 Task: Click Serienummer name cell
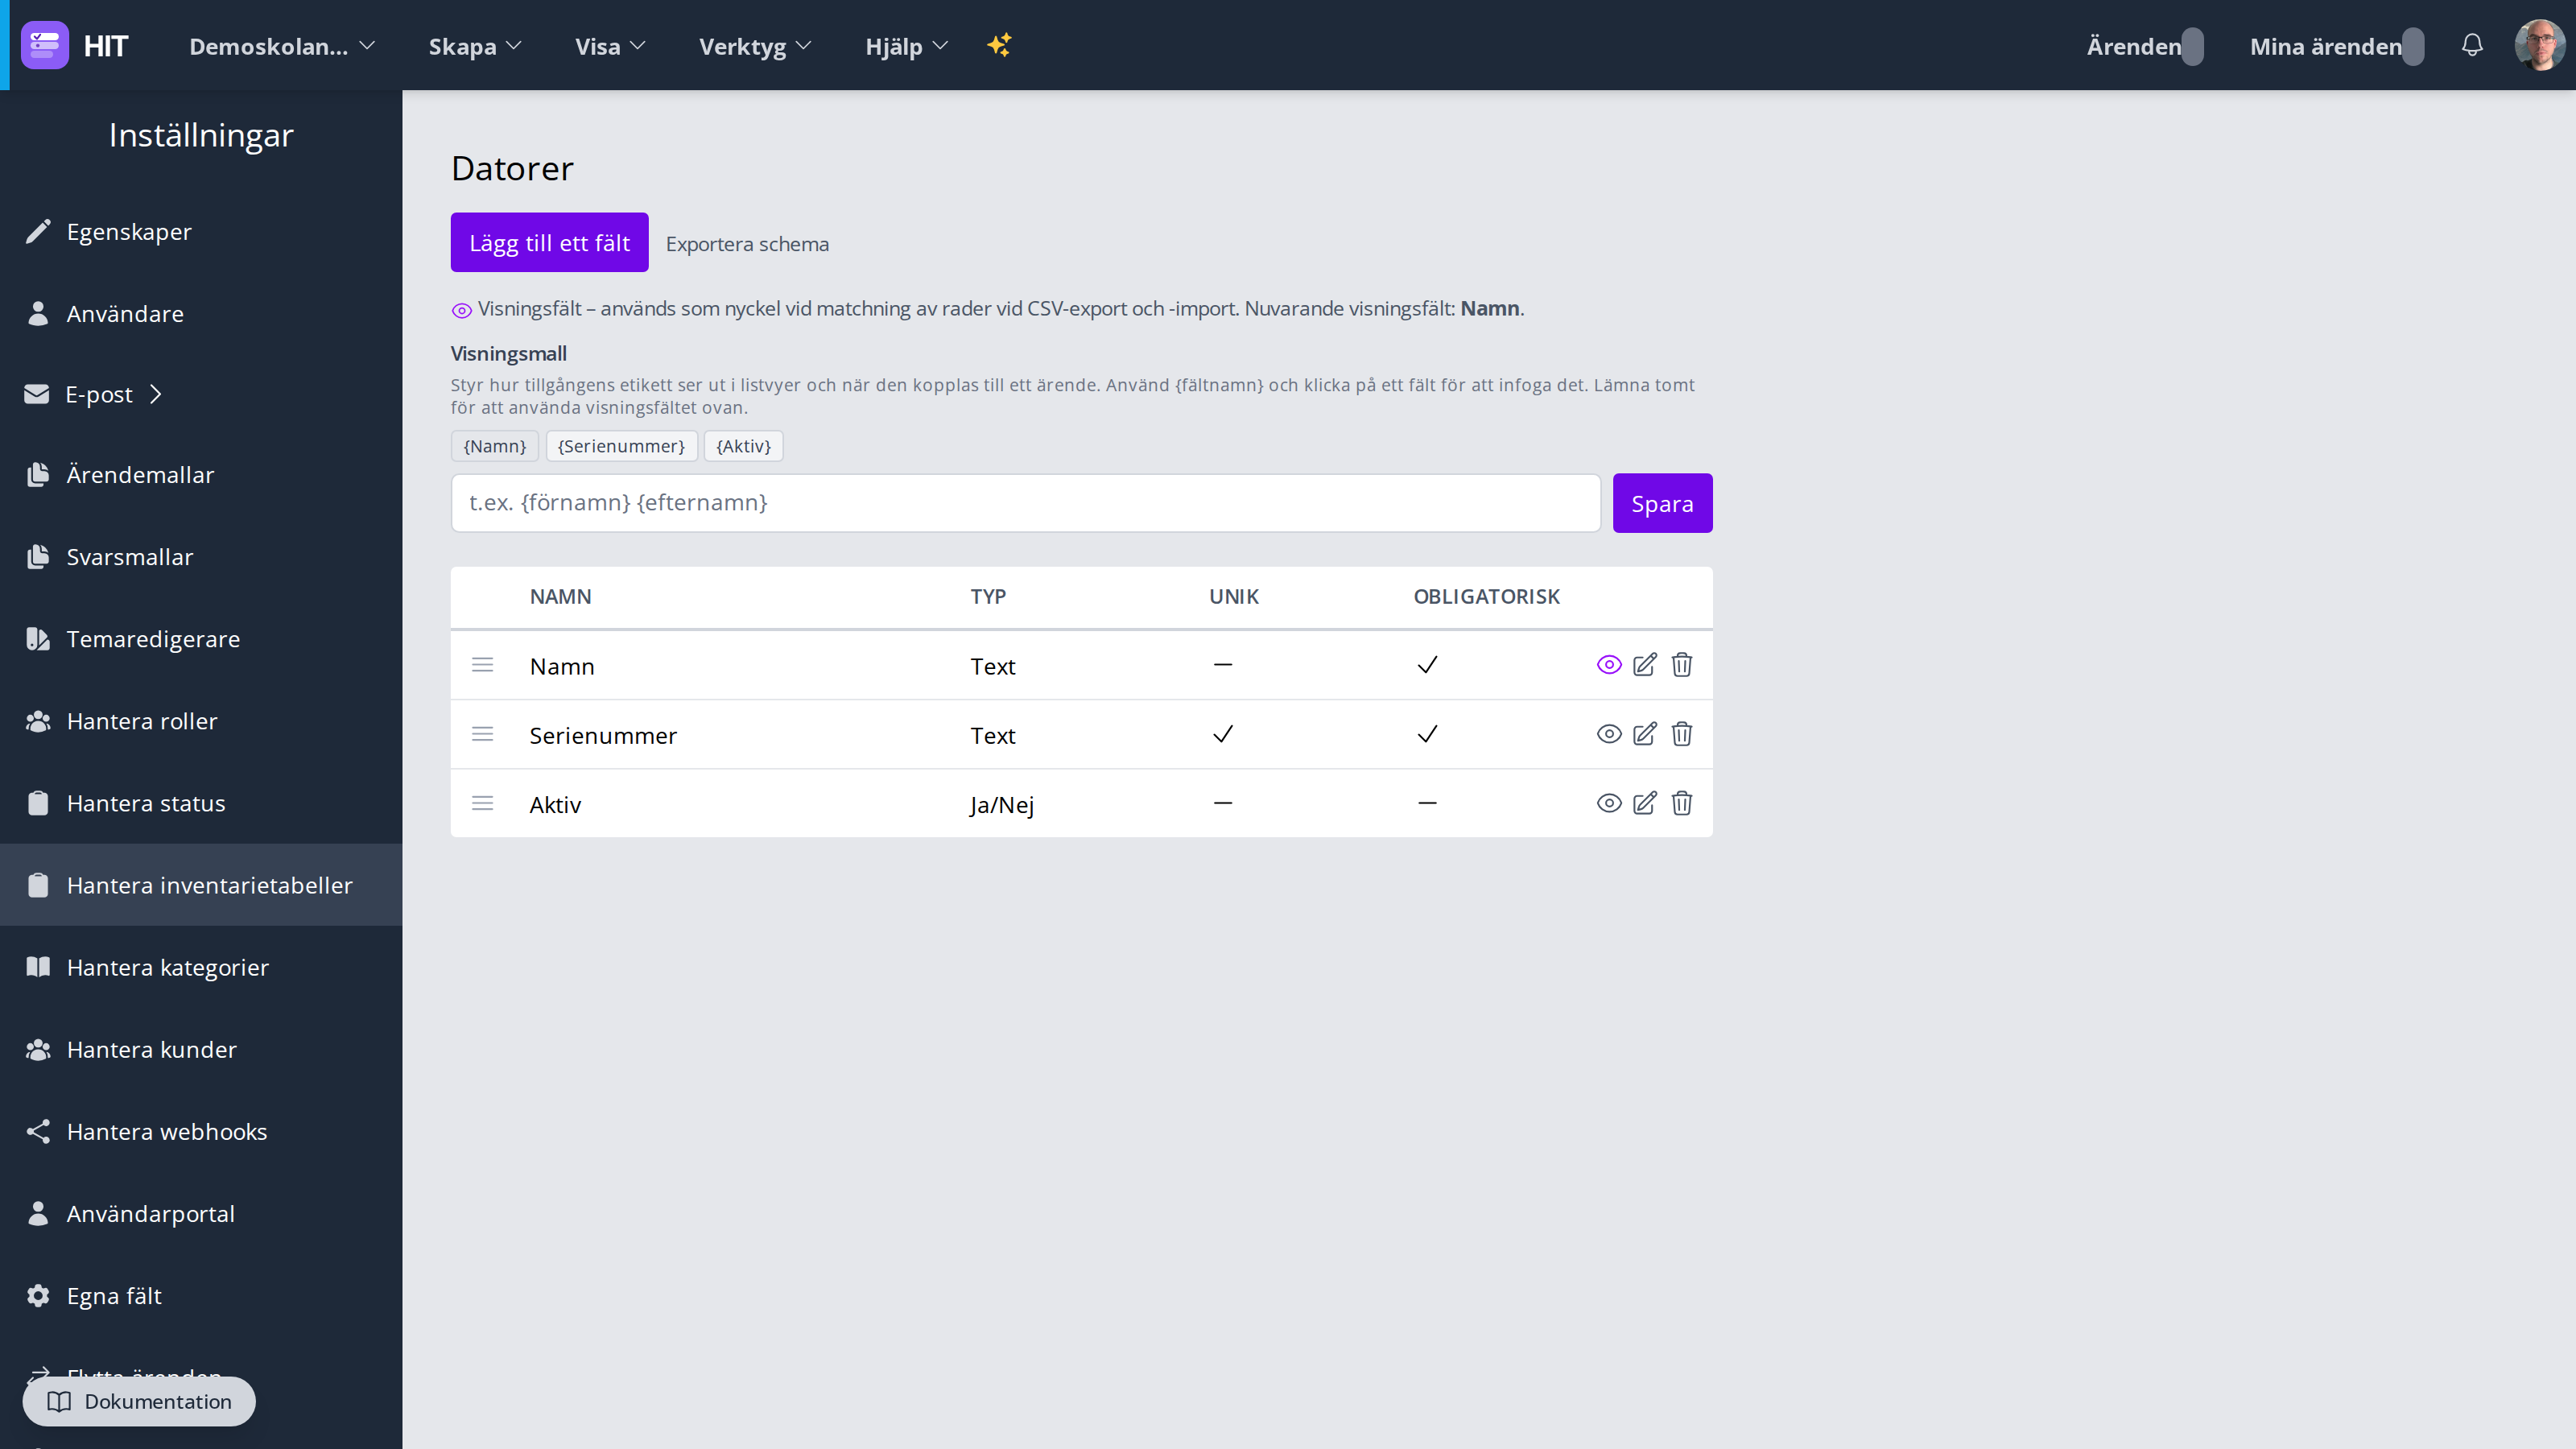pyautogui.click(x=603, y=736)
